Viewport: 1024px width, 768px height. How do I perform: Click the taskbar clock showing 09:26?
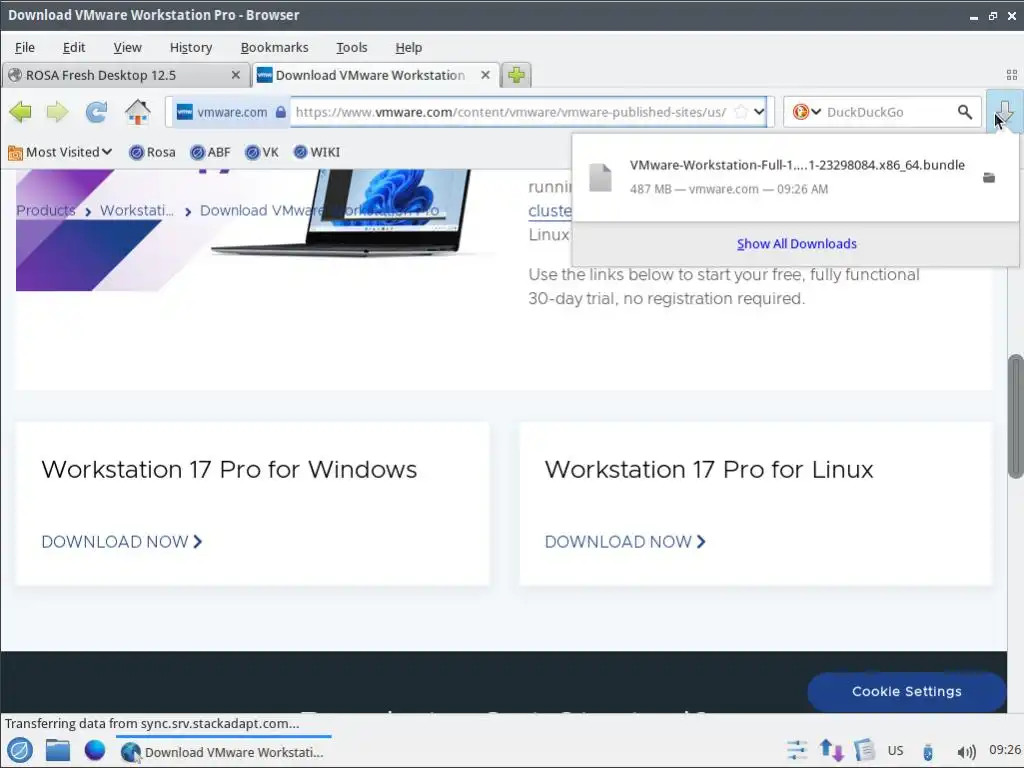[1004, 750]
